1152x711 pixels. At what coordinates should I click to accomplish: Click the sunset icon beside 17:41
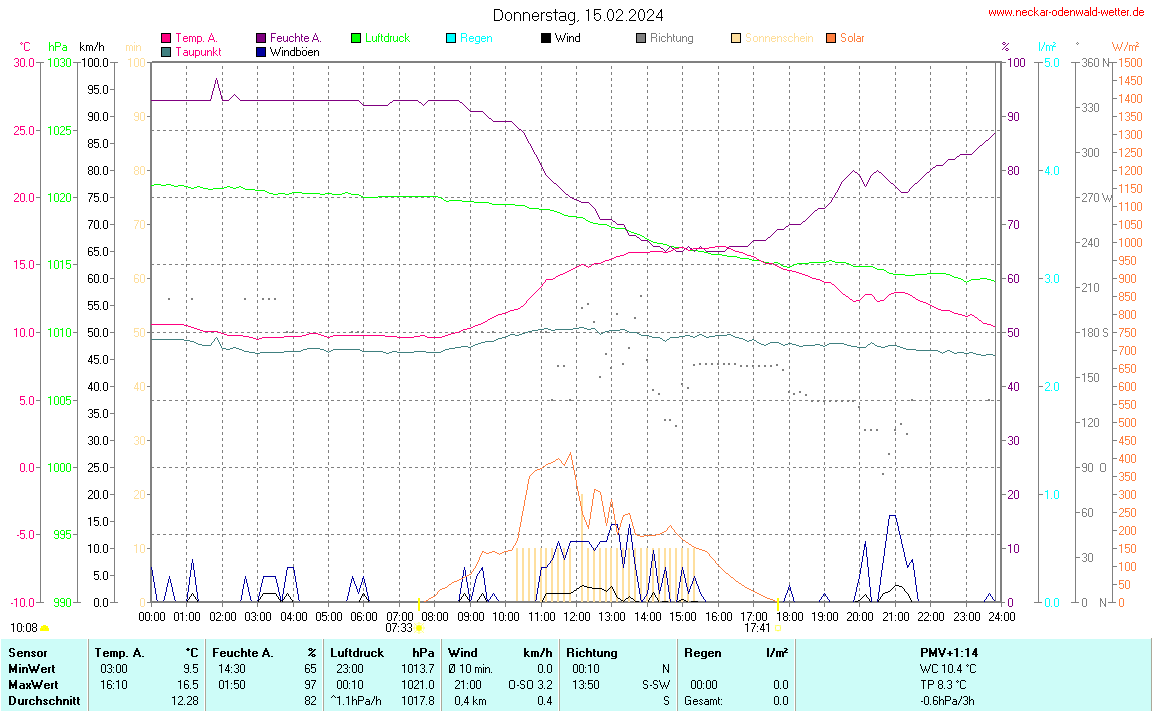point(779,628)
